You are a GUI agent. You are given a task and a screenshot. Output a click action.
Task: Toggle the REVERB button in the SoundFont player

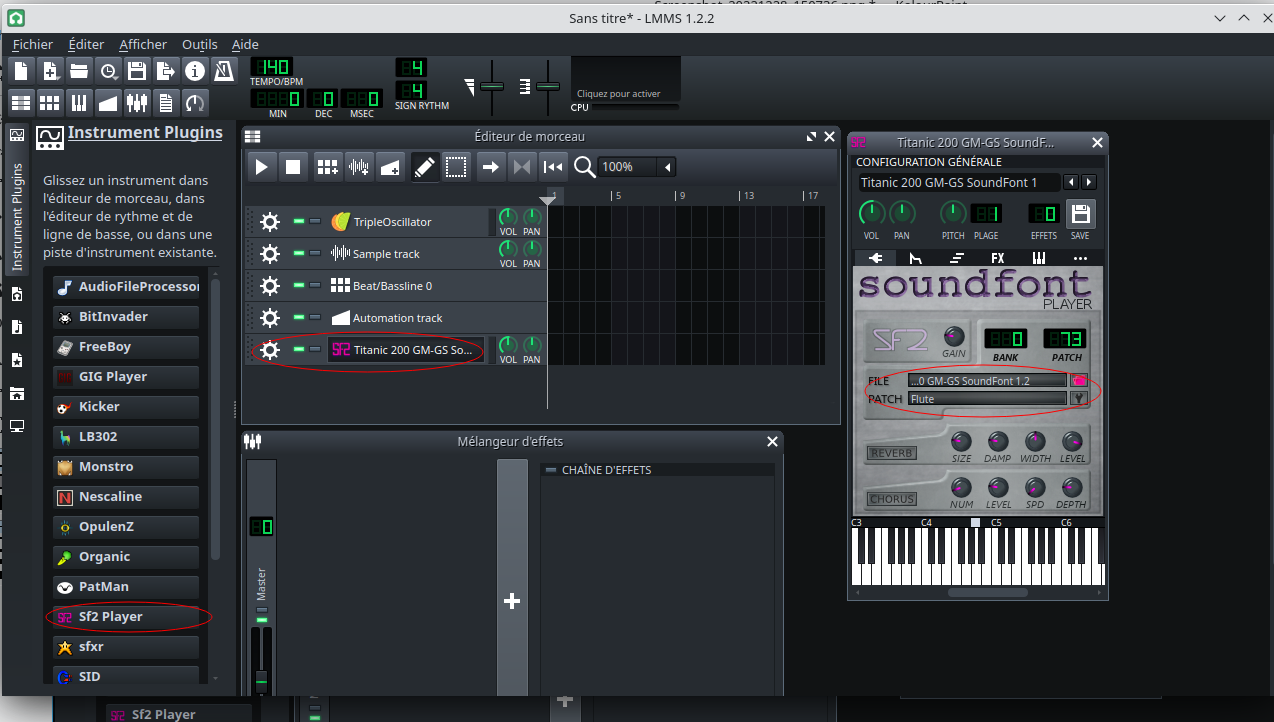[x=890, y=453]
